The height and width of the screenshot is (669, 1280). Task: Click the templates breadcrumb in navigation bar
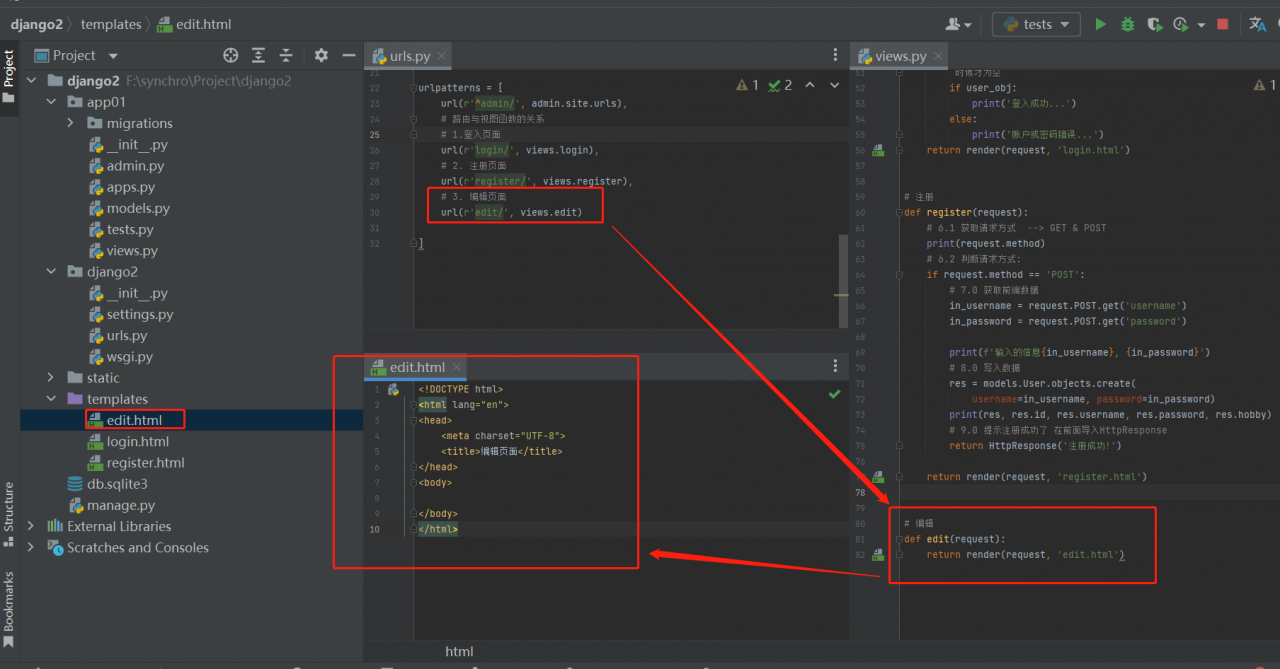(x=110, y=24)
